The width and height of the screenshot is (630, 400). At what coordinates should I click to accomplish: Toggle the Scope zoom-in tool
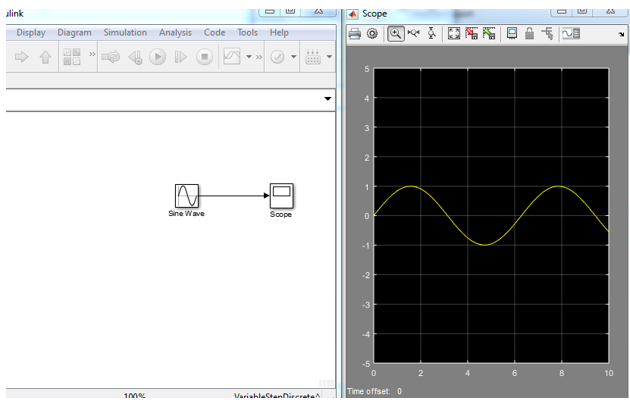pyautogui.click(x=396, y=34)
